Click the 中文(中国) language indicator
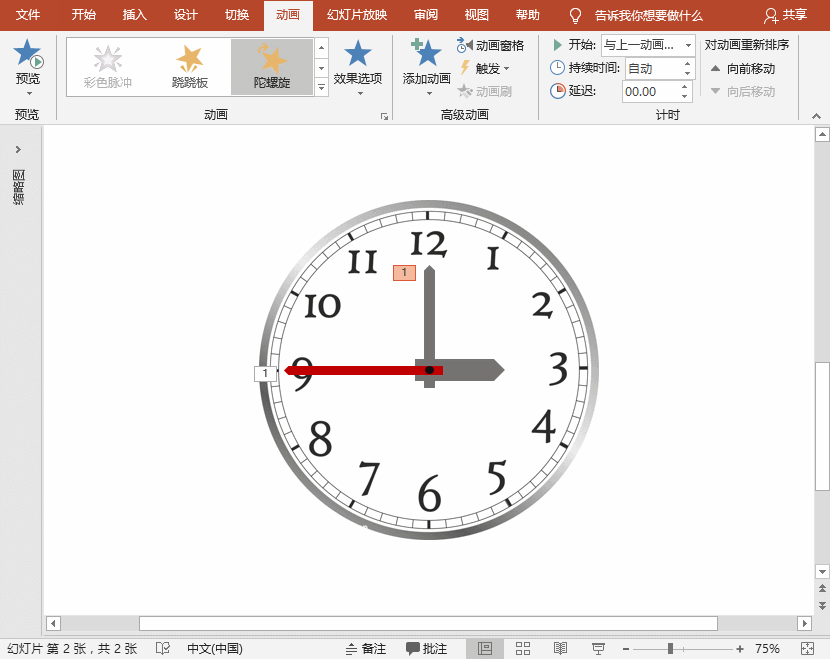This screenshot has height=659, width=830. pyautogui.click(x=214, y=648)
